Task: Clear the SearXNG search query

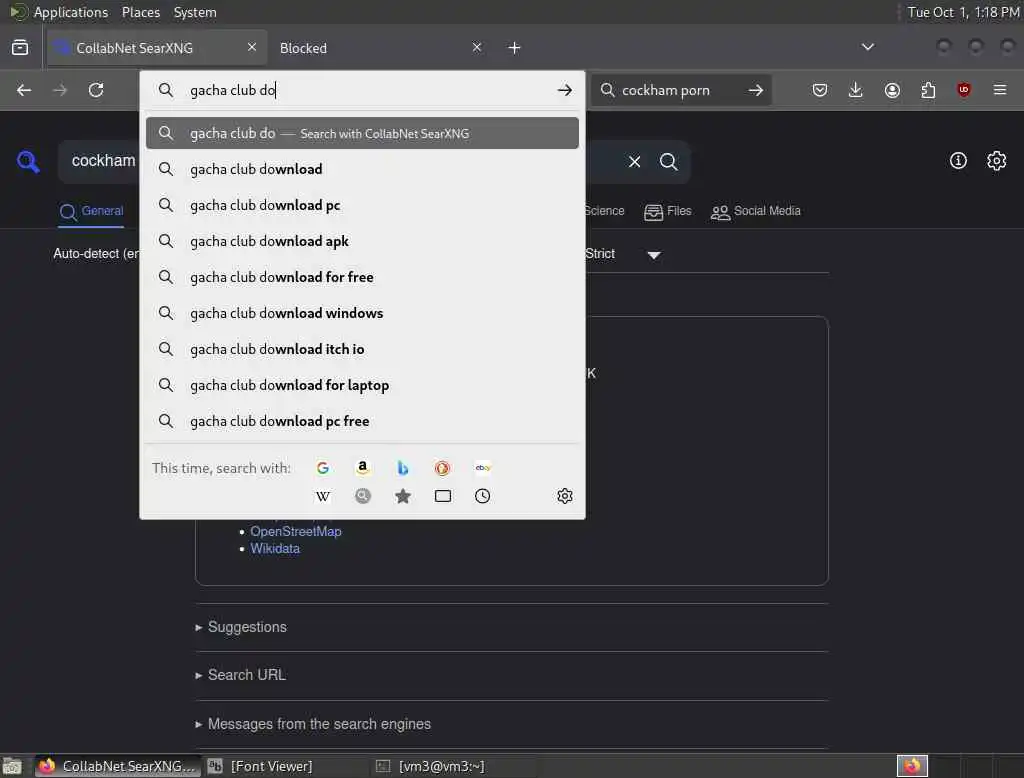Action: pos(635,161)
